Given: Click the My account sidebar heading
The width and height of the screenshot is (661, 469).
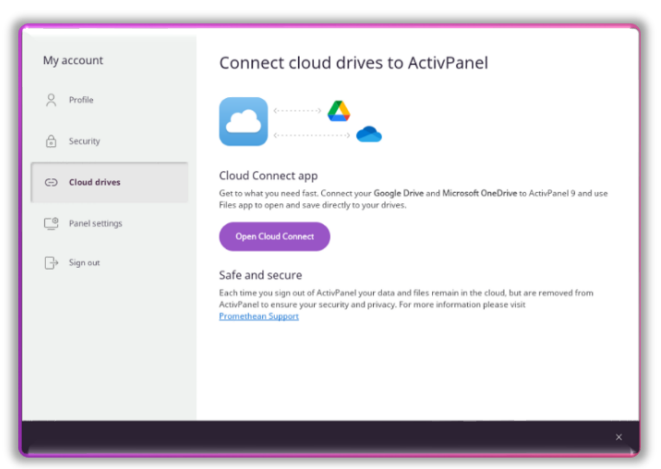Looking at the screenshot, I should pyautogui.click(x=73, y=61).
